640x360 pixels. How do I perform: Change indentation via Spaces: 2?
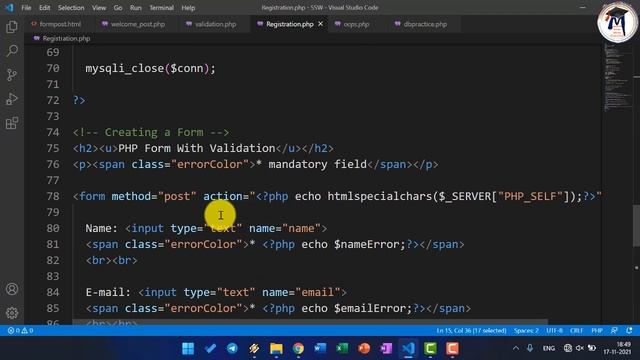coord(526,331)
